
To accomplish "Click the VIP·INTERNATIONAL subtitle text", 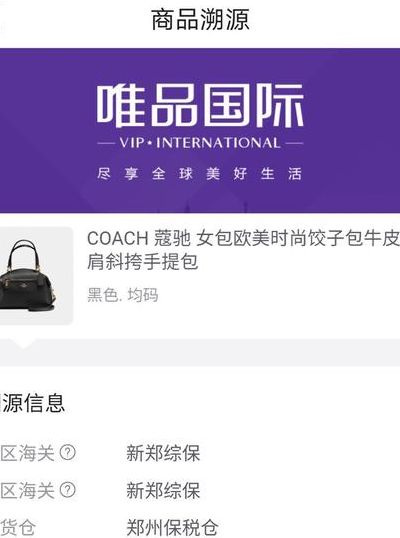I will point(200,143).
